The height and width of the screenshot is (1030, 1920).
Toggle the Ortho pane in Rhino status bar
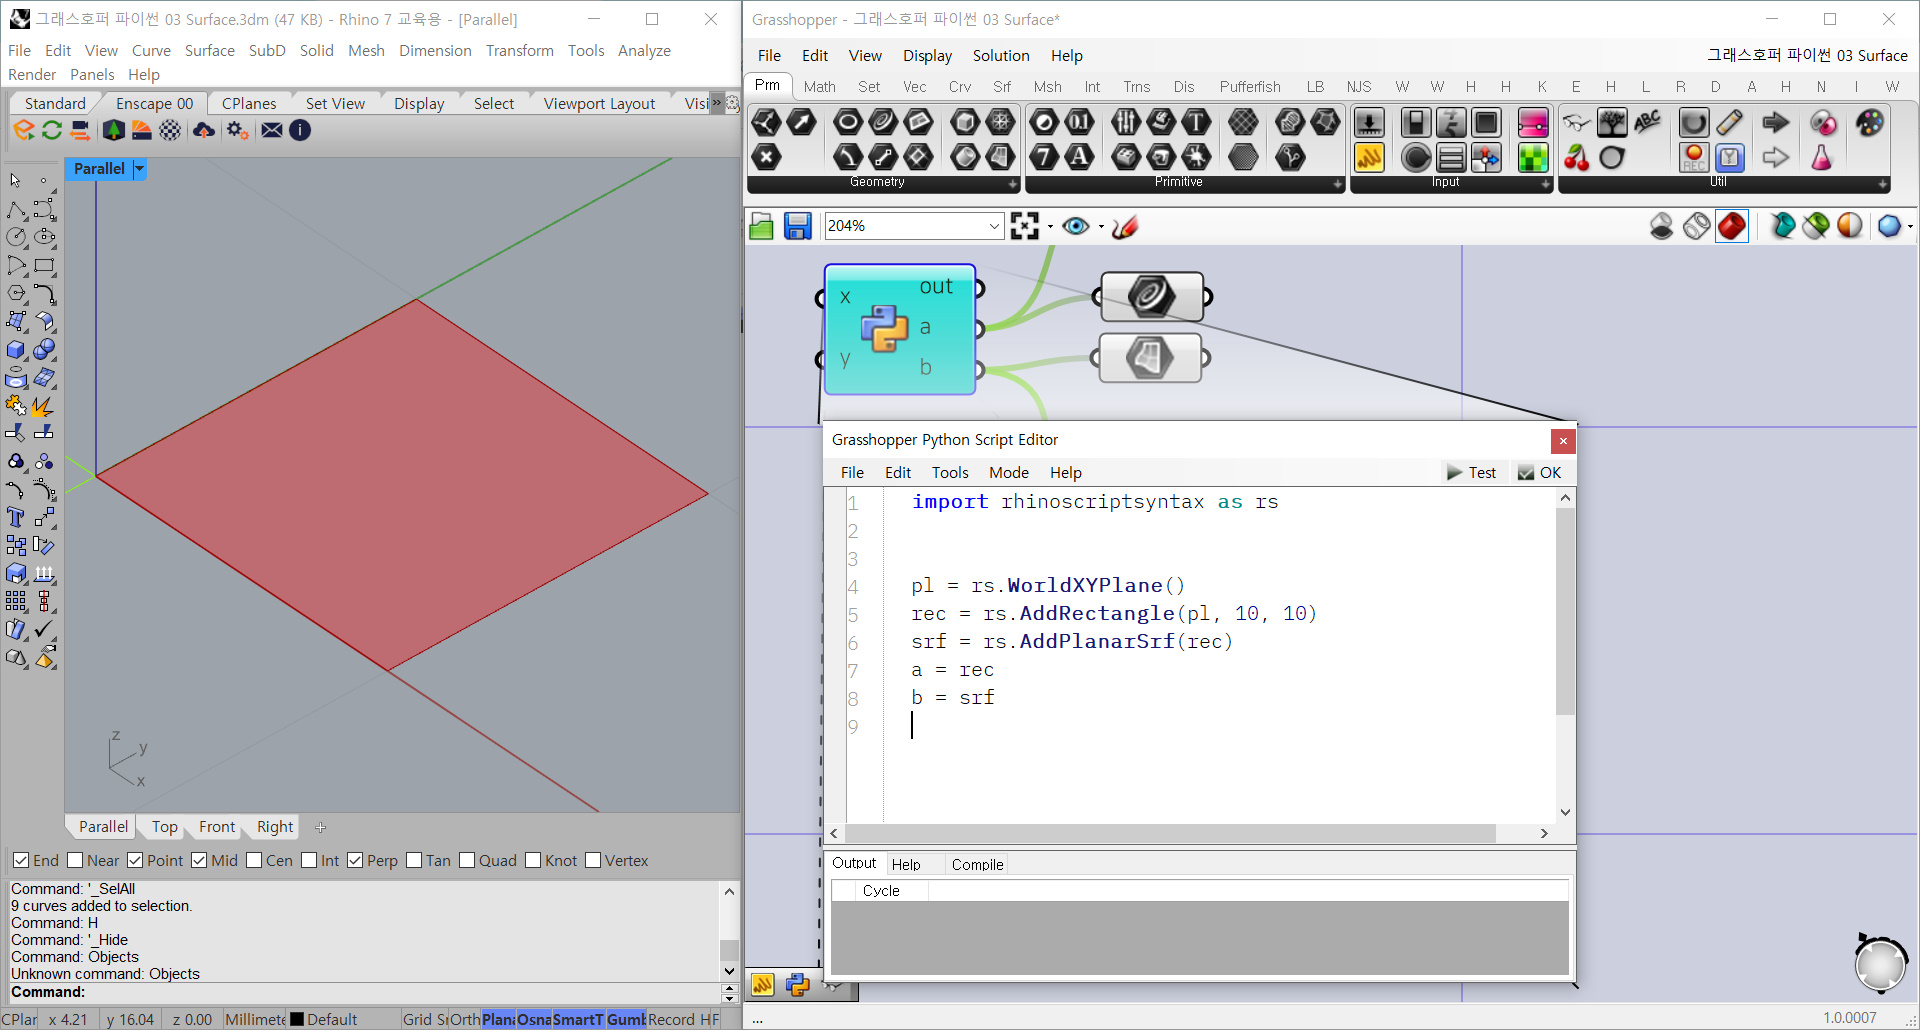(465, 1019)
